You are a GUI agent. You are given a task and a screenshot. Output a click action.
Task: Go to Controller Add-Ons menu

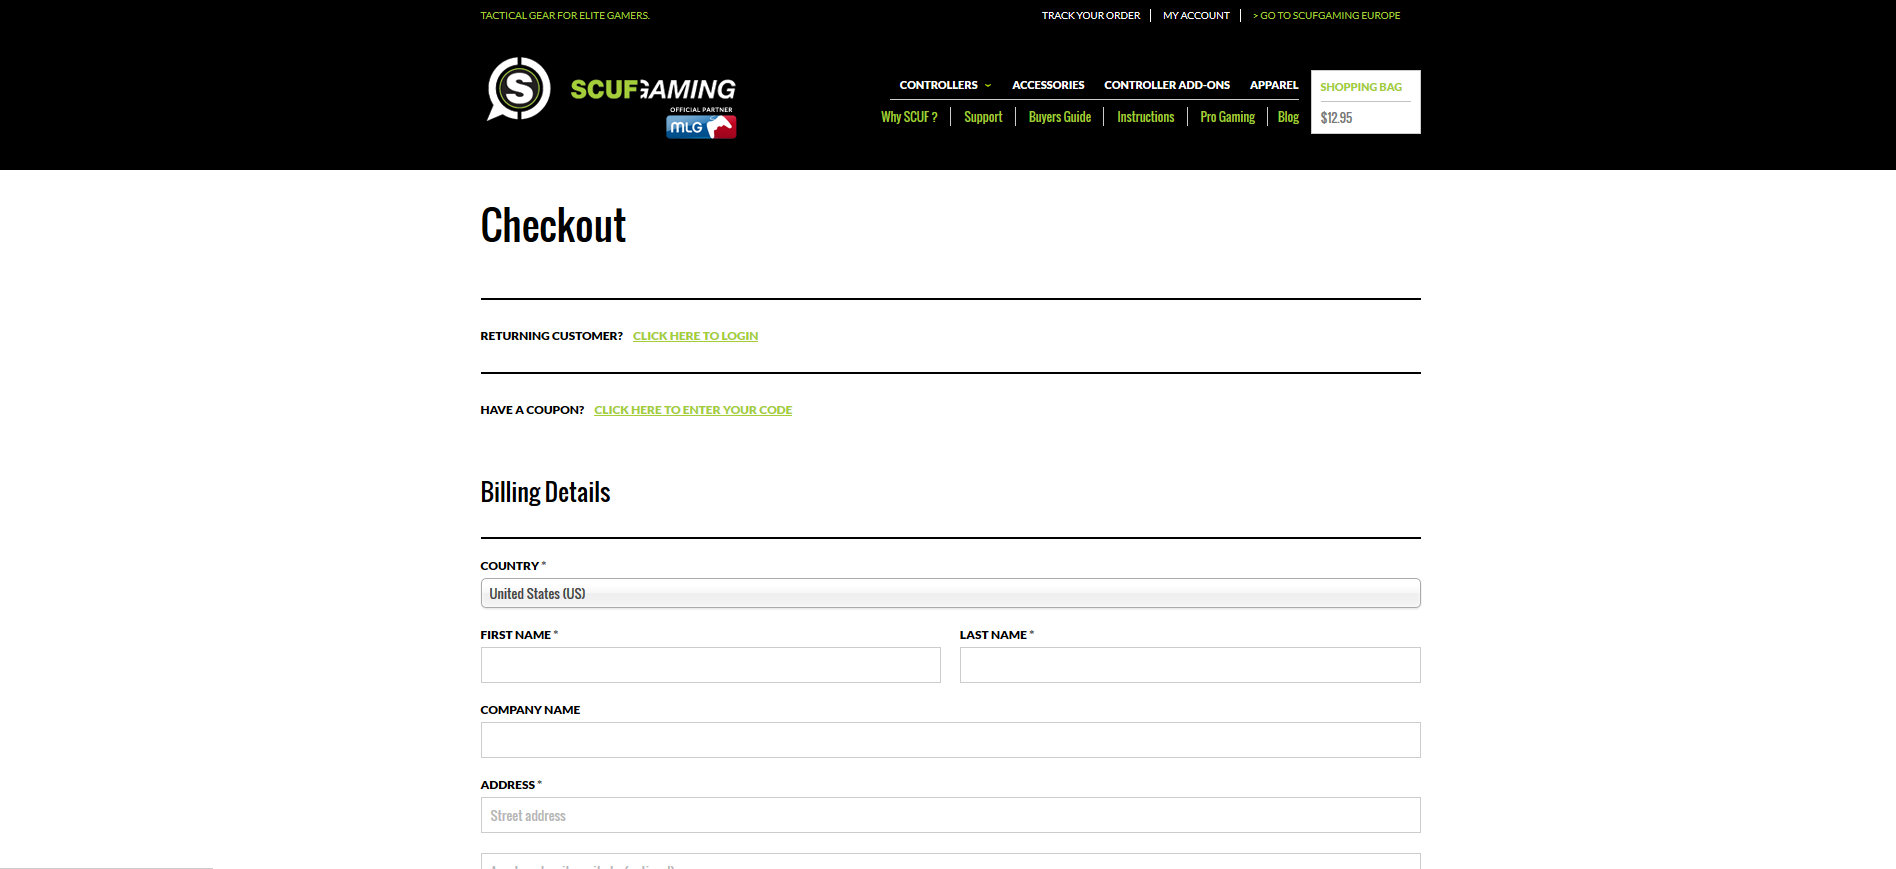coord(1166,85)
